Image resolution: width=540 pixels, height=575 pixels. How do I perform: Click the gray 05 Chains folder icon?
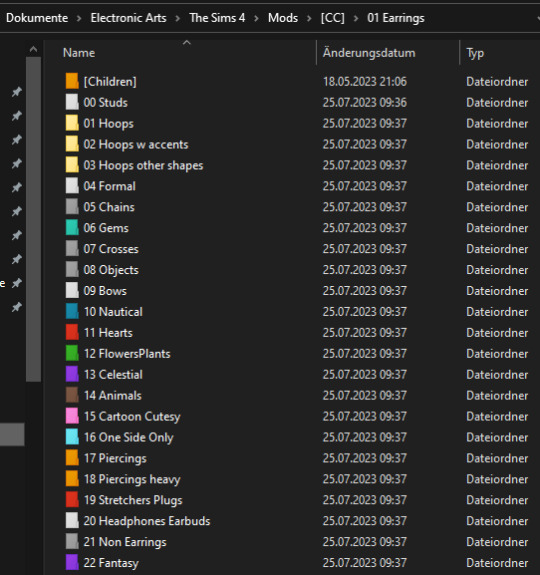tap(72, 206)
